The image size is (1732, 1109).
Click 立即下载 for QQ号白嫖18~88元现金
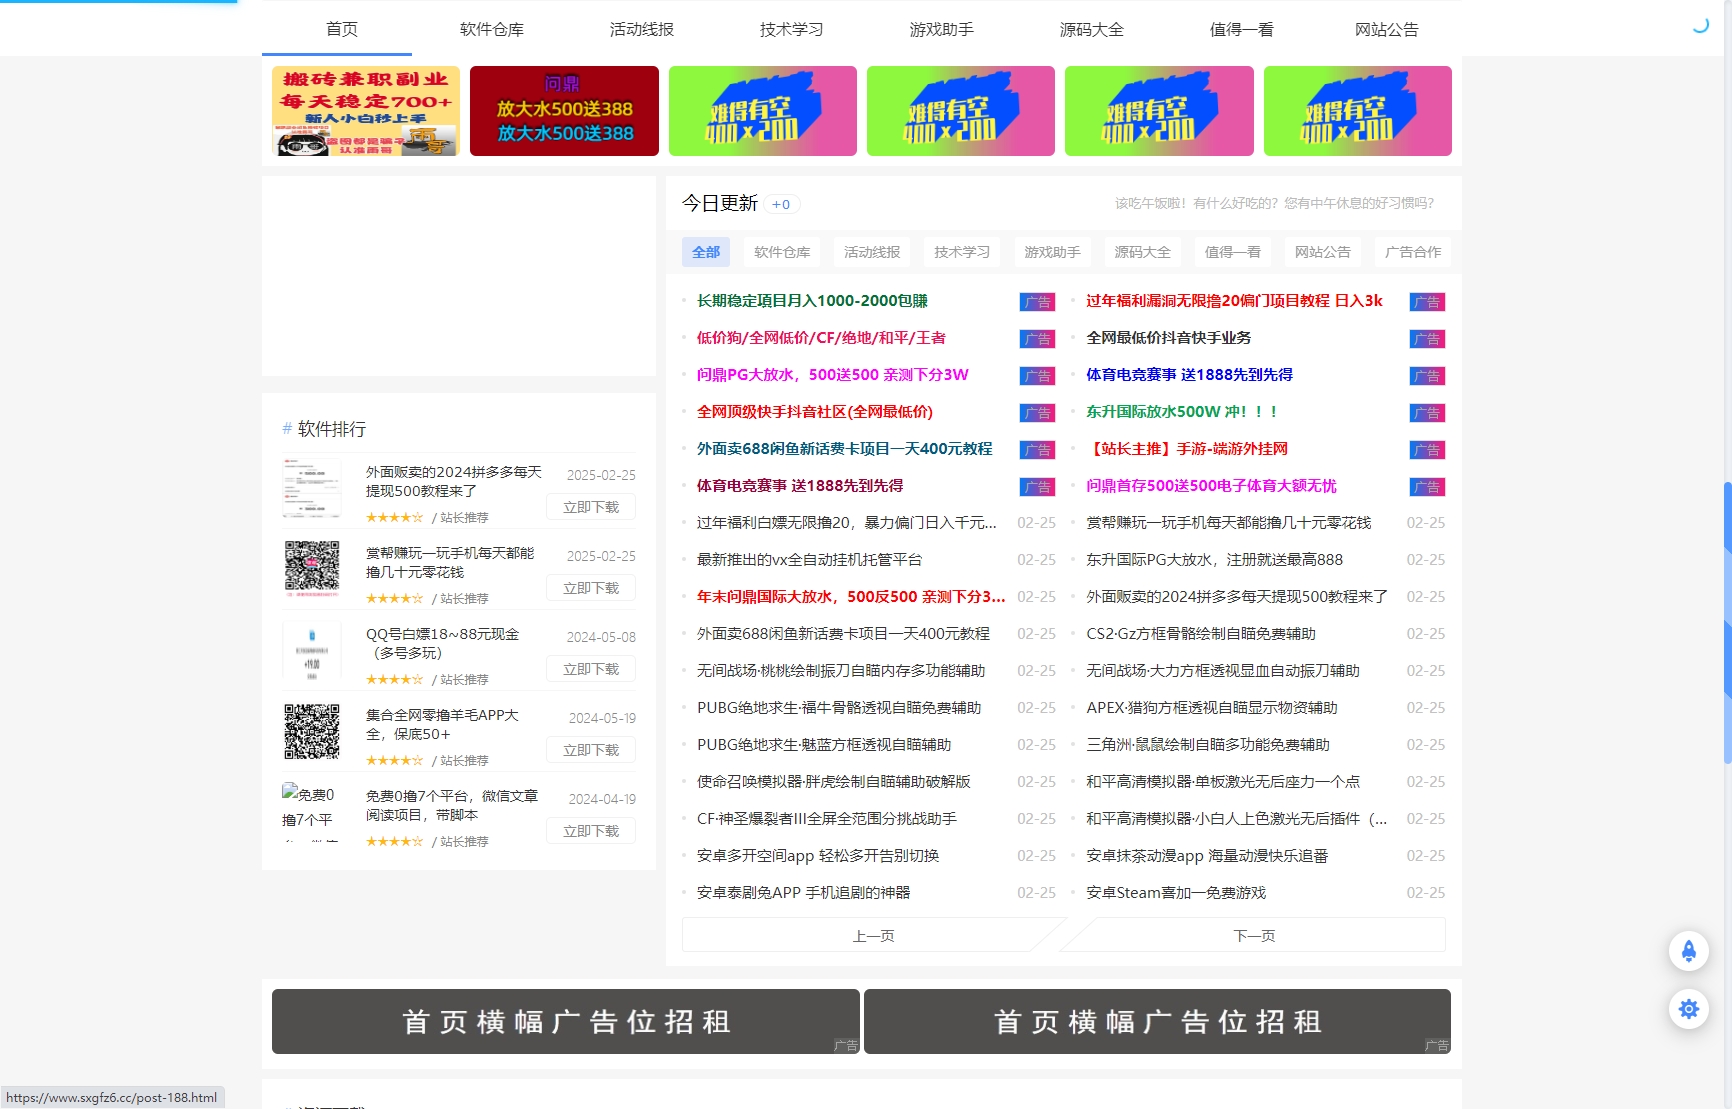tap(591, 669)
